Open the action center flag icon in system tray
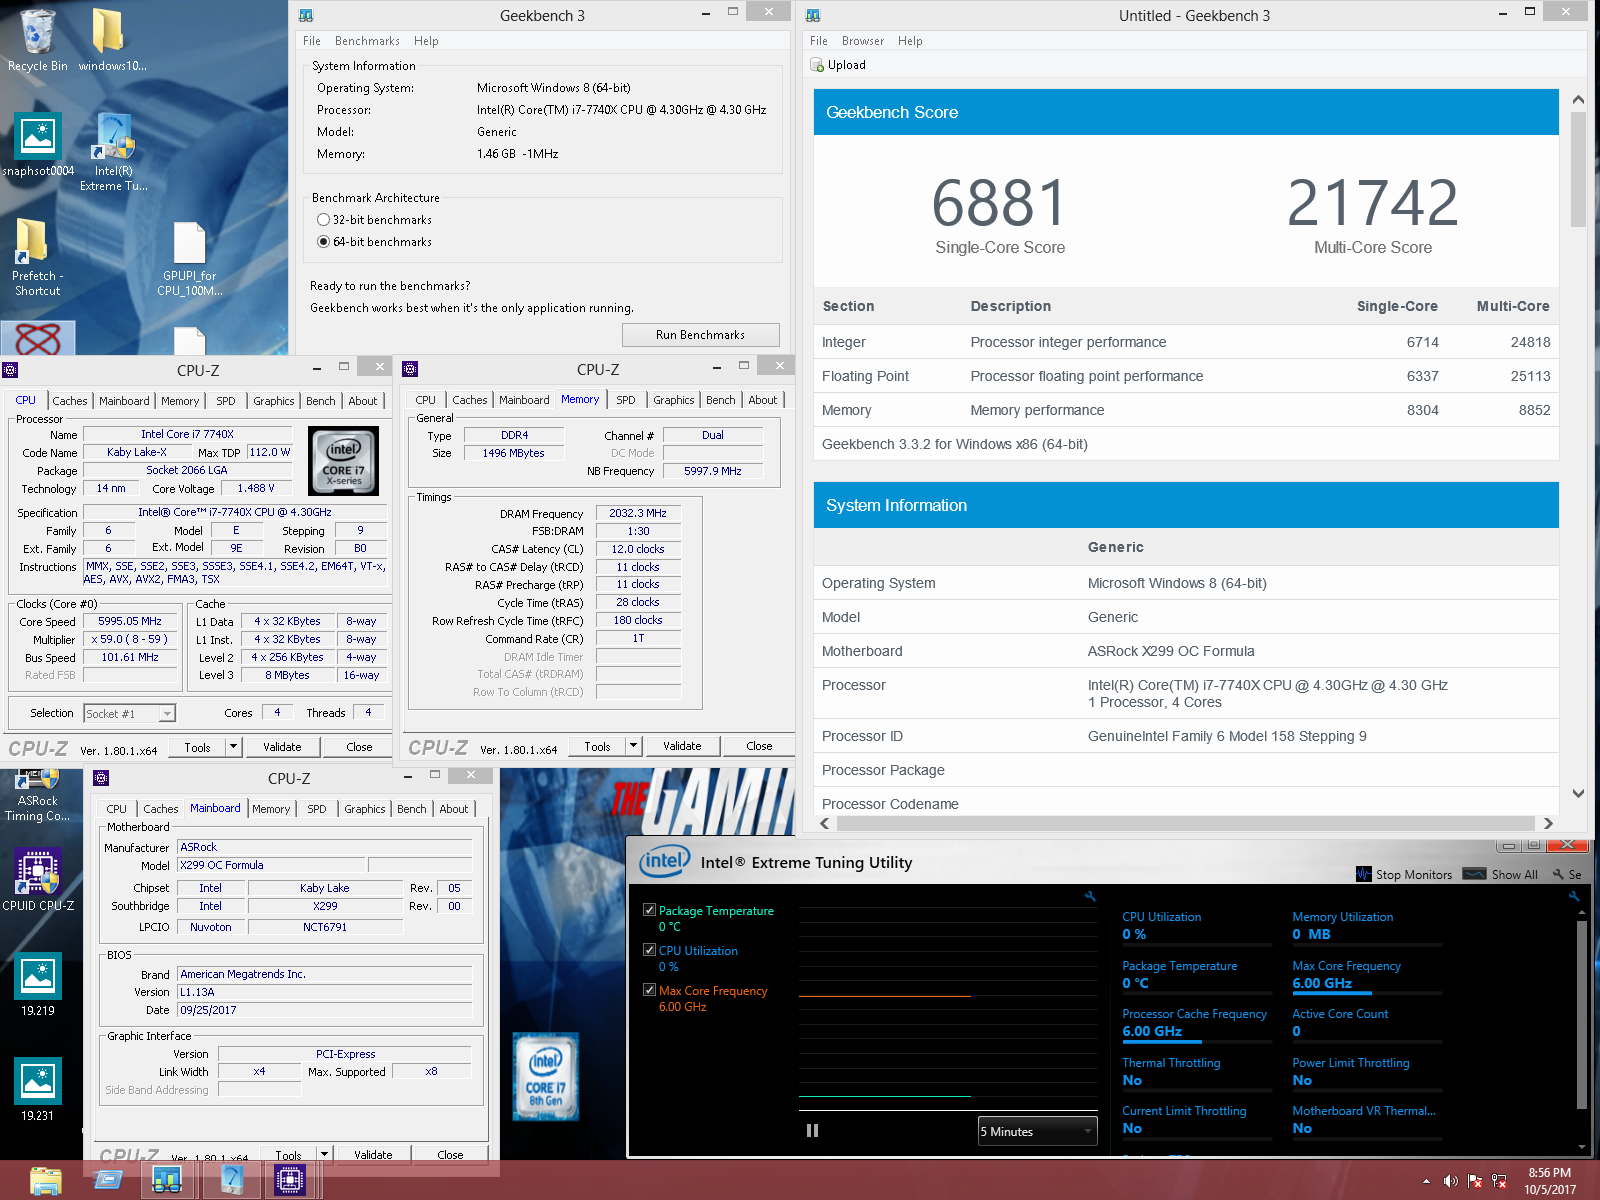The height and width of the screenshot is (1200, 1600). (1475, 1181)
